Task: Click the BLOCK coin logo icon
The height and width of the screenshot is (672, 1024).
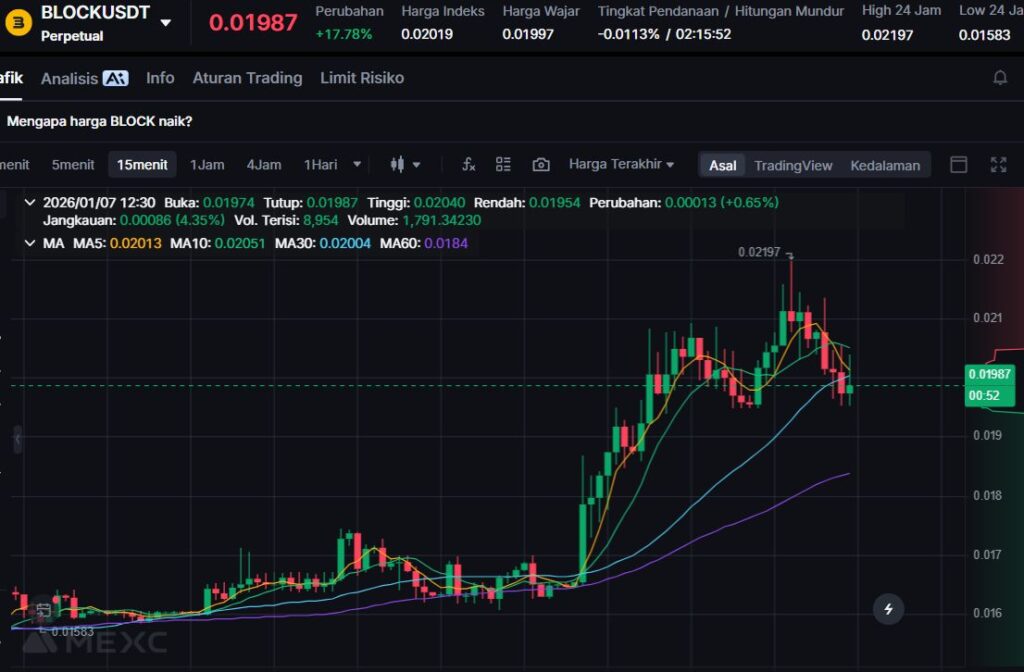Action: [x=17, y=20]
